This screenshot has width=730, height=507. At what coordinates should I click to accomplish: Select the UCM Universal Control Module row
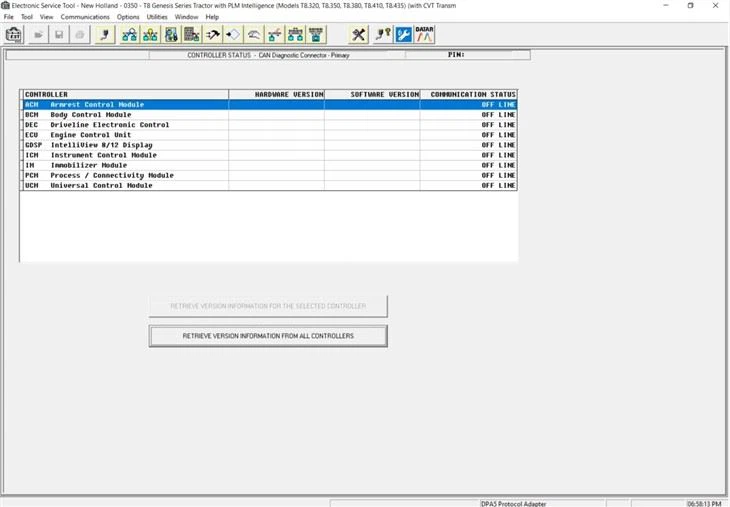[x=270, y=185]
